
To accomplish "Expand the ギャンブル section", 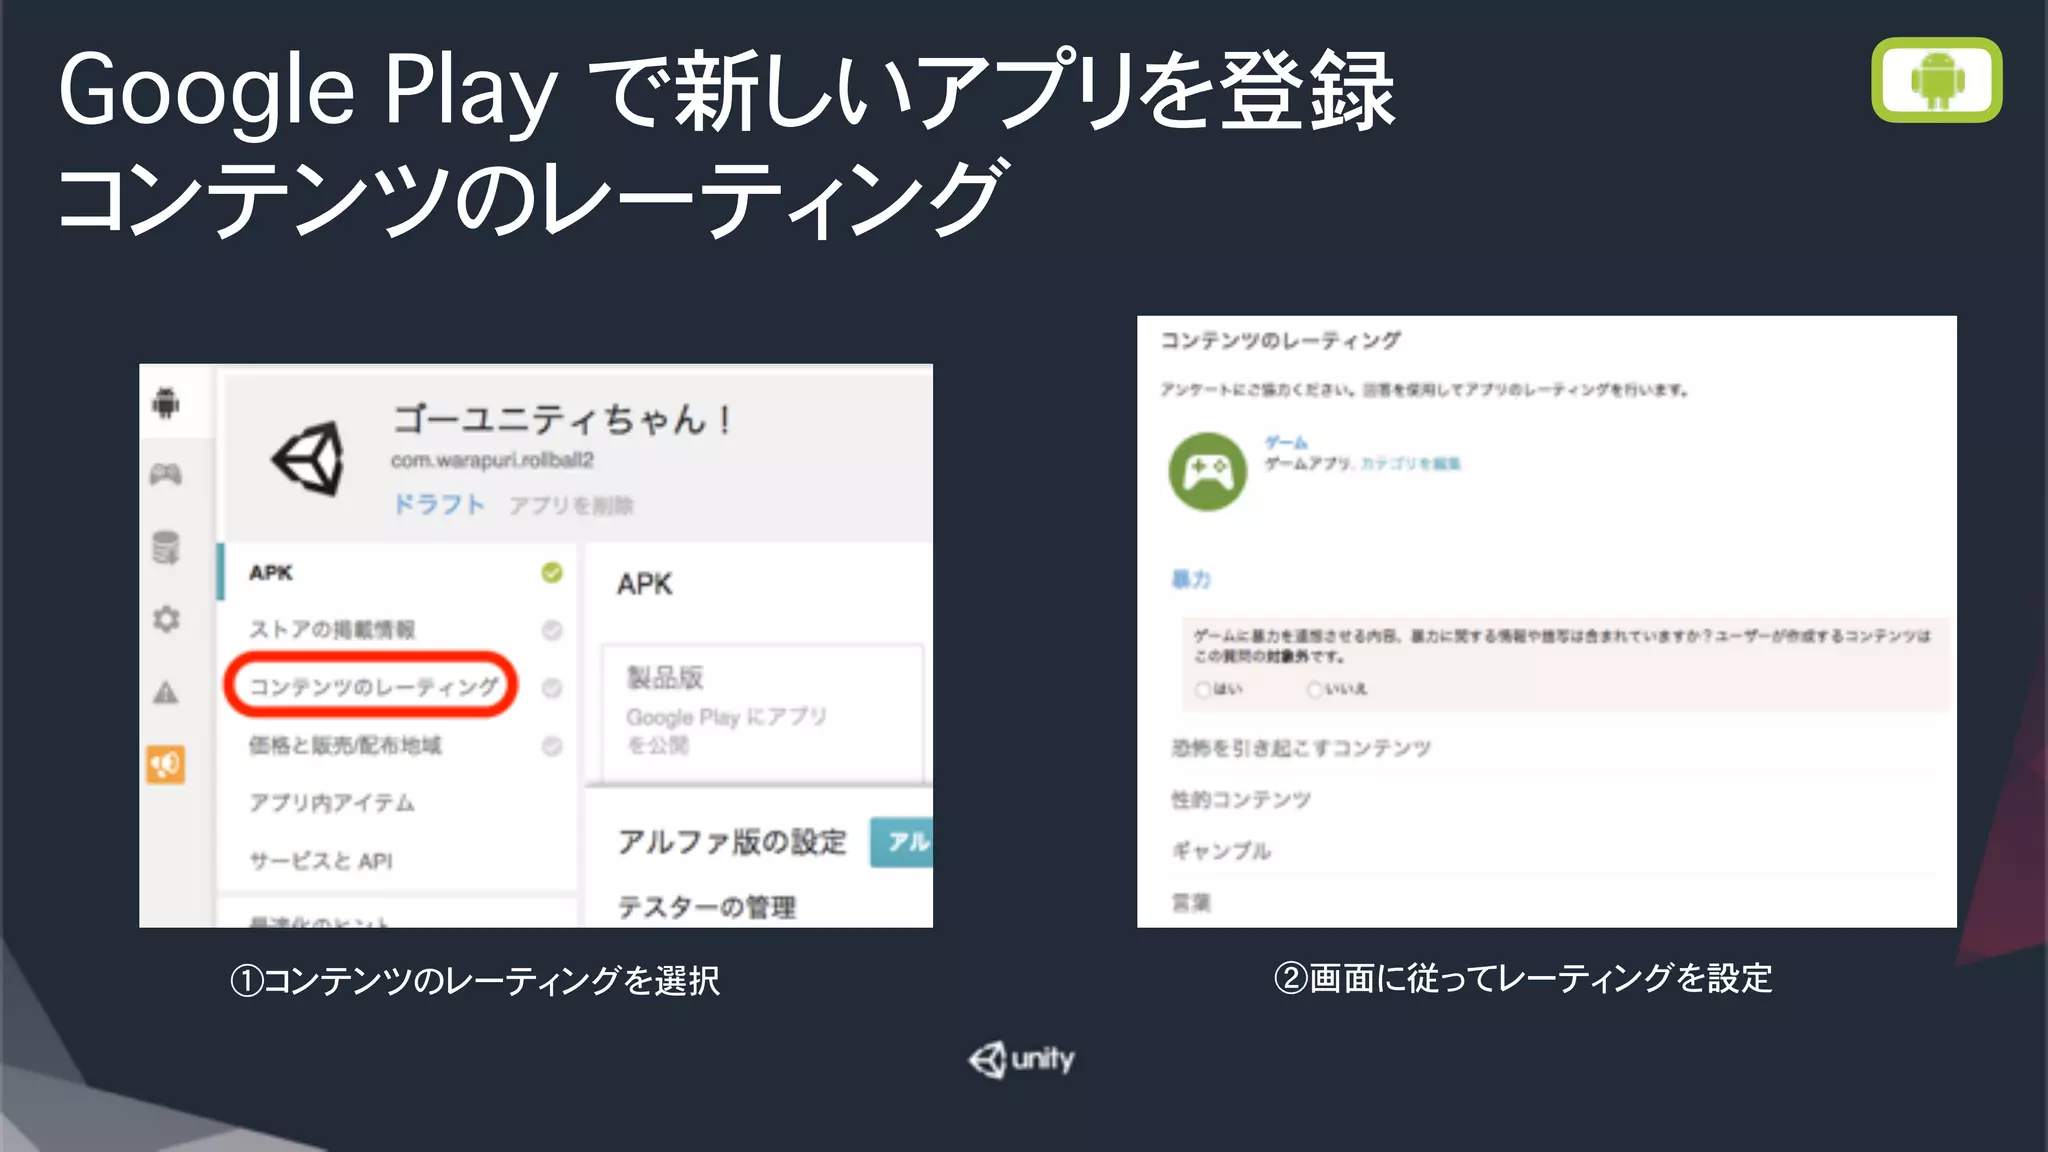I will (x=1221, y=851).
